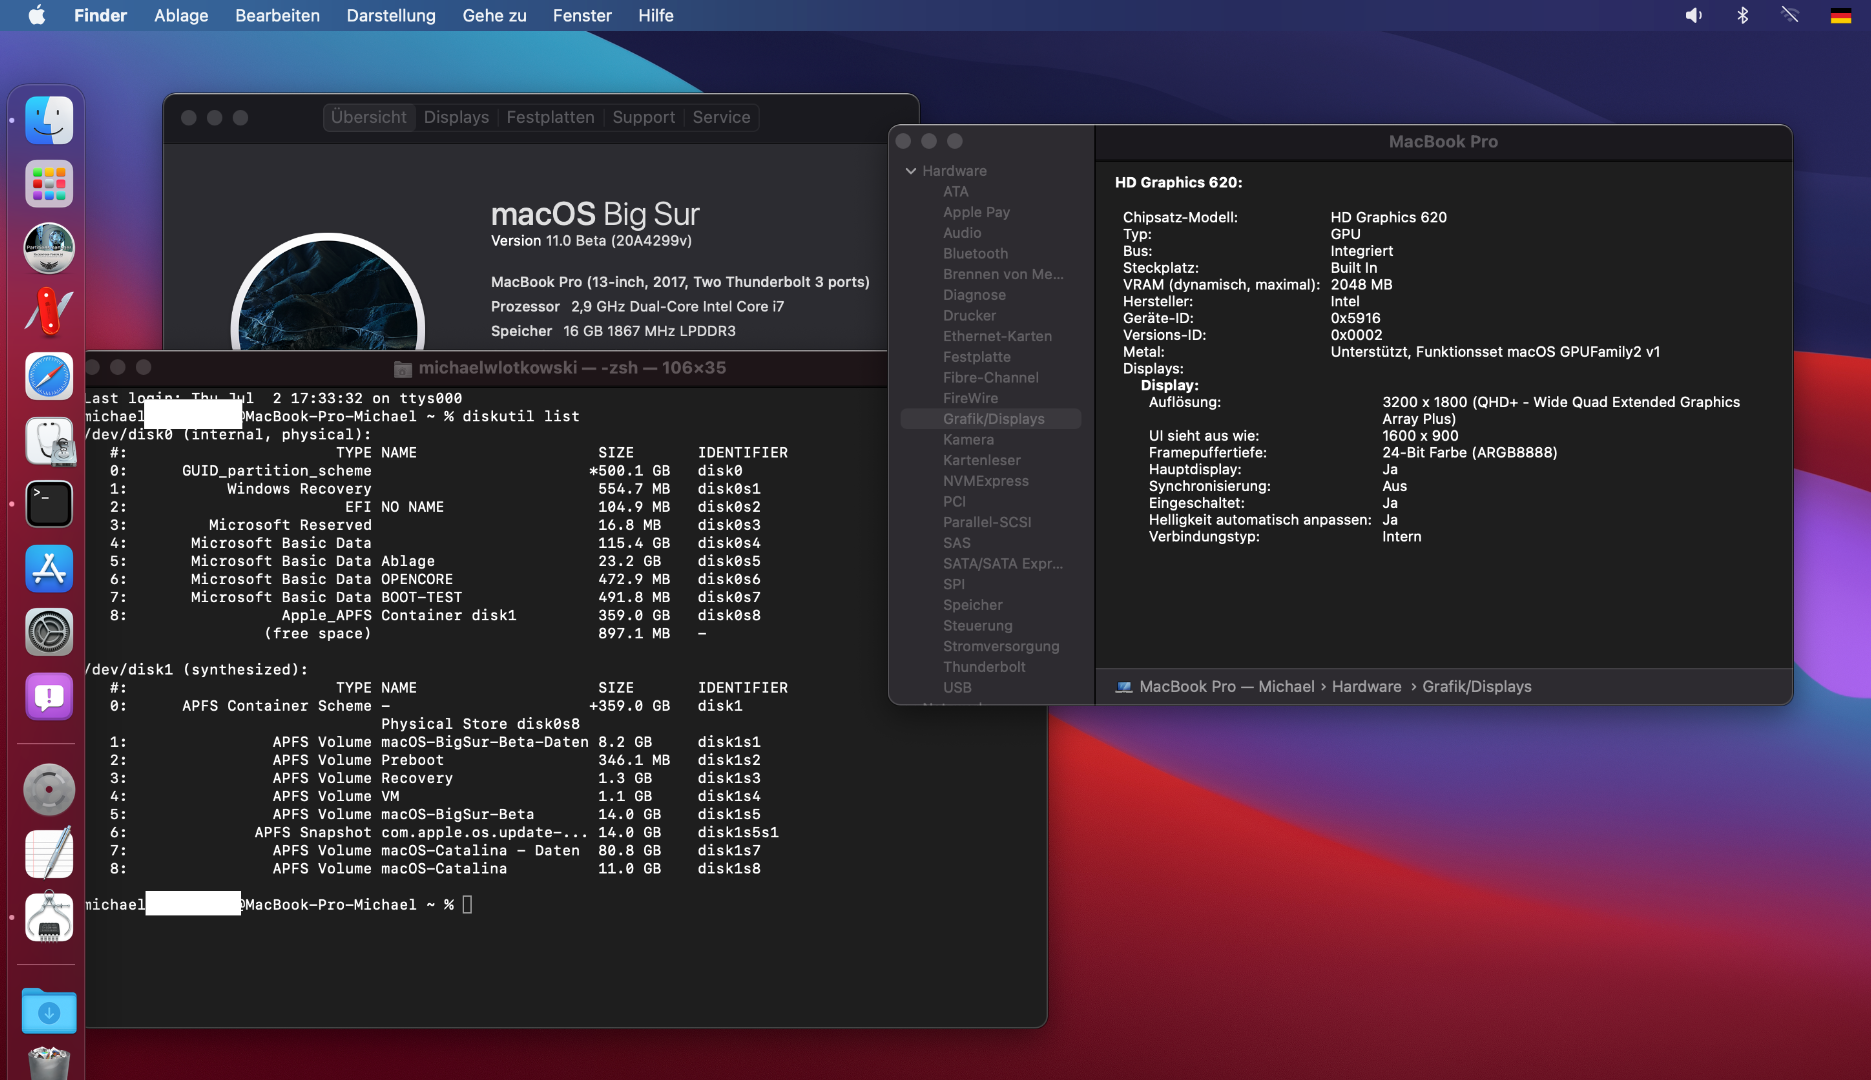Launch Safari from the dock
This screenshot has width=1871, height=1080.
click(49, 377)
